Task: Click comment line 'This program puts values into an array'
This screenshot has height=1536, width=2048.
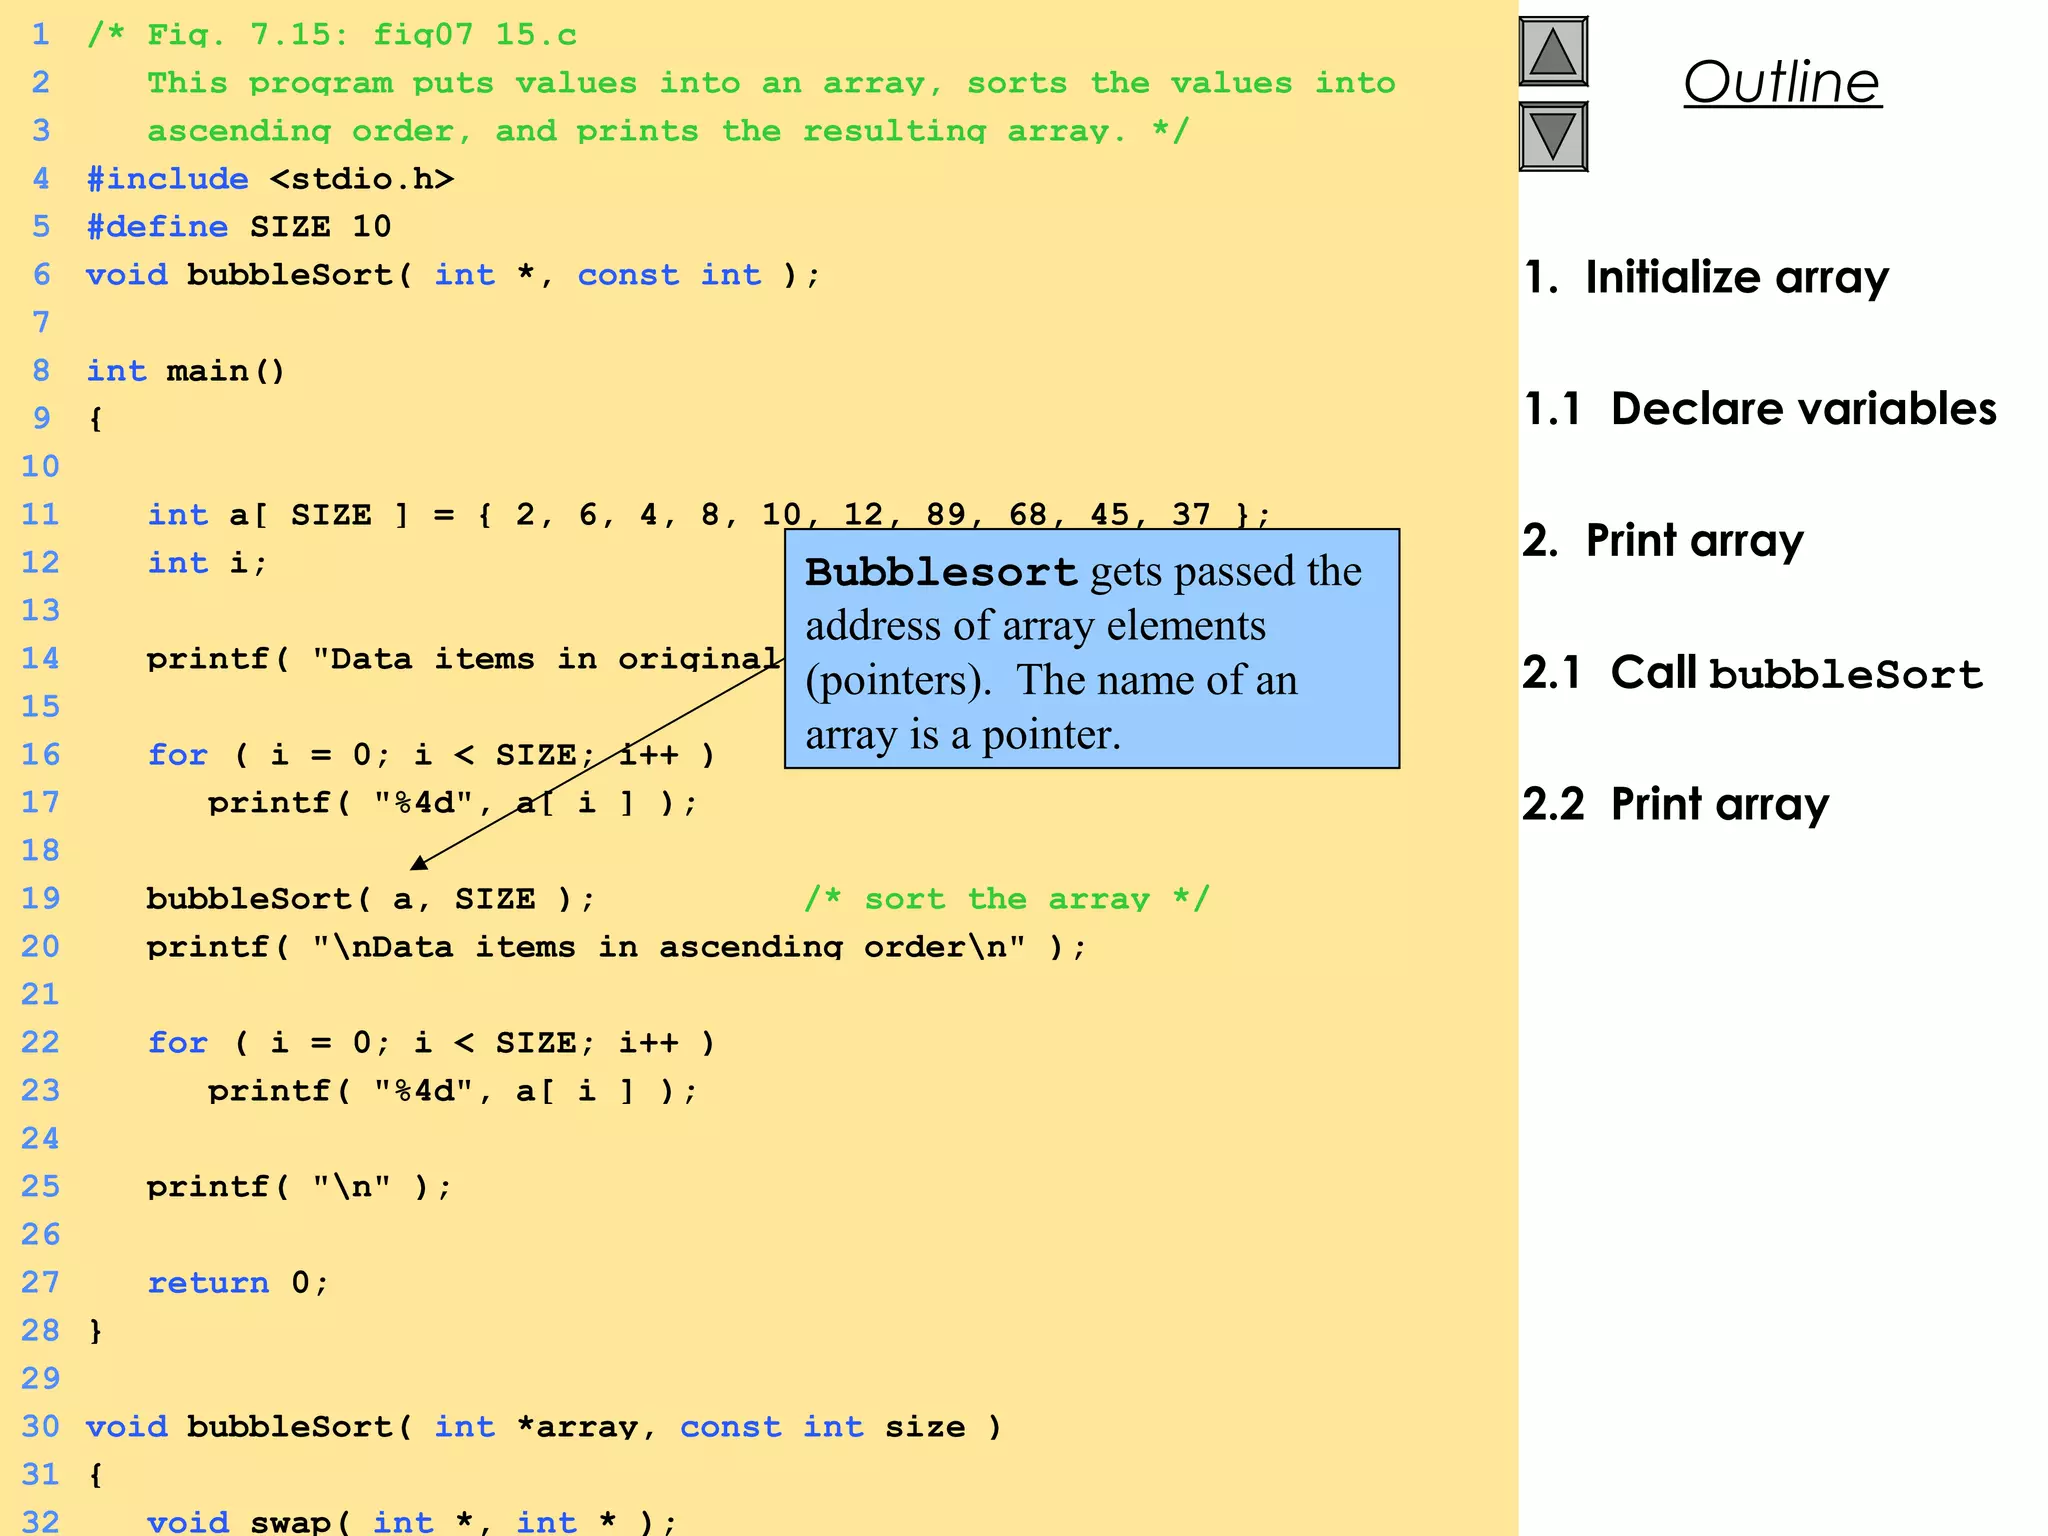Action: click(x=771, y=83)
